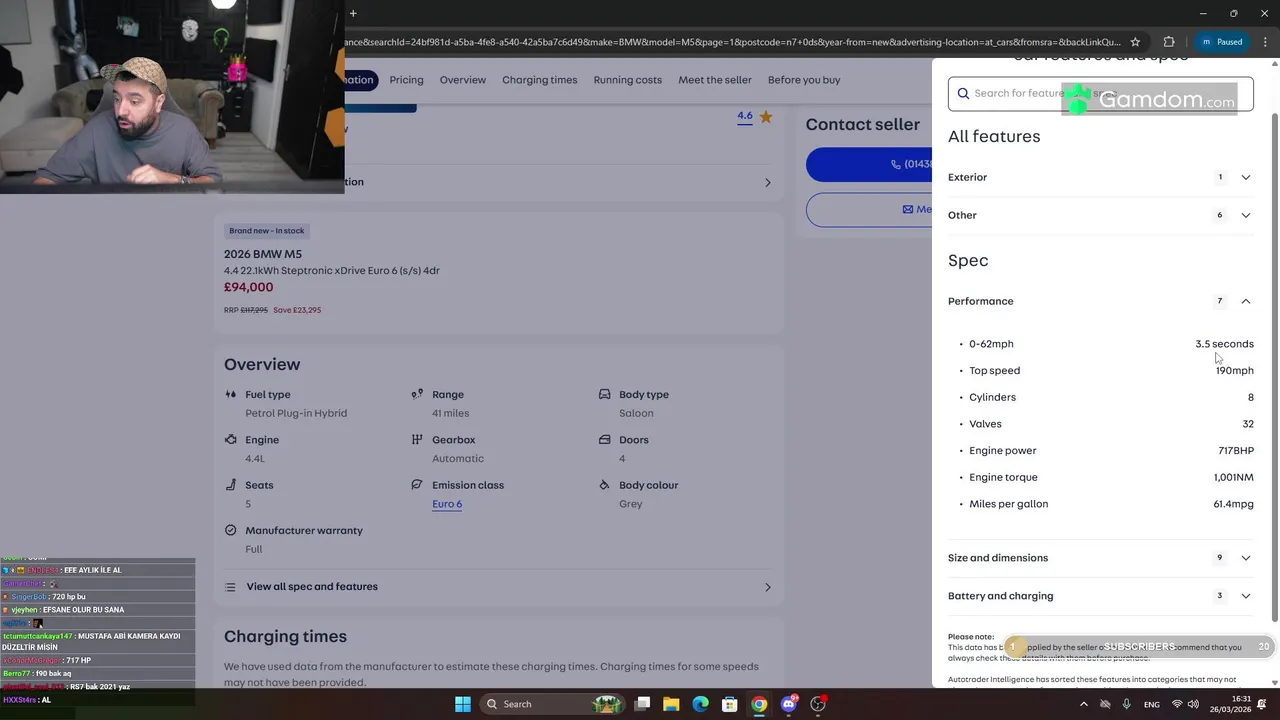Click the Body colour paint icon
Screen dimensions: 1280x720
pos(604,485)
